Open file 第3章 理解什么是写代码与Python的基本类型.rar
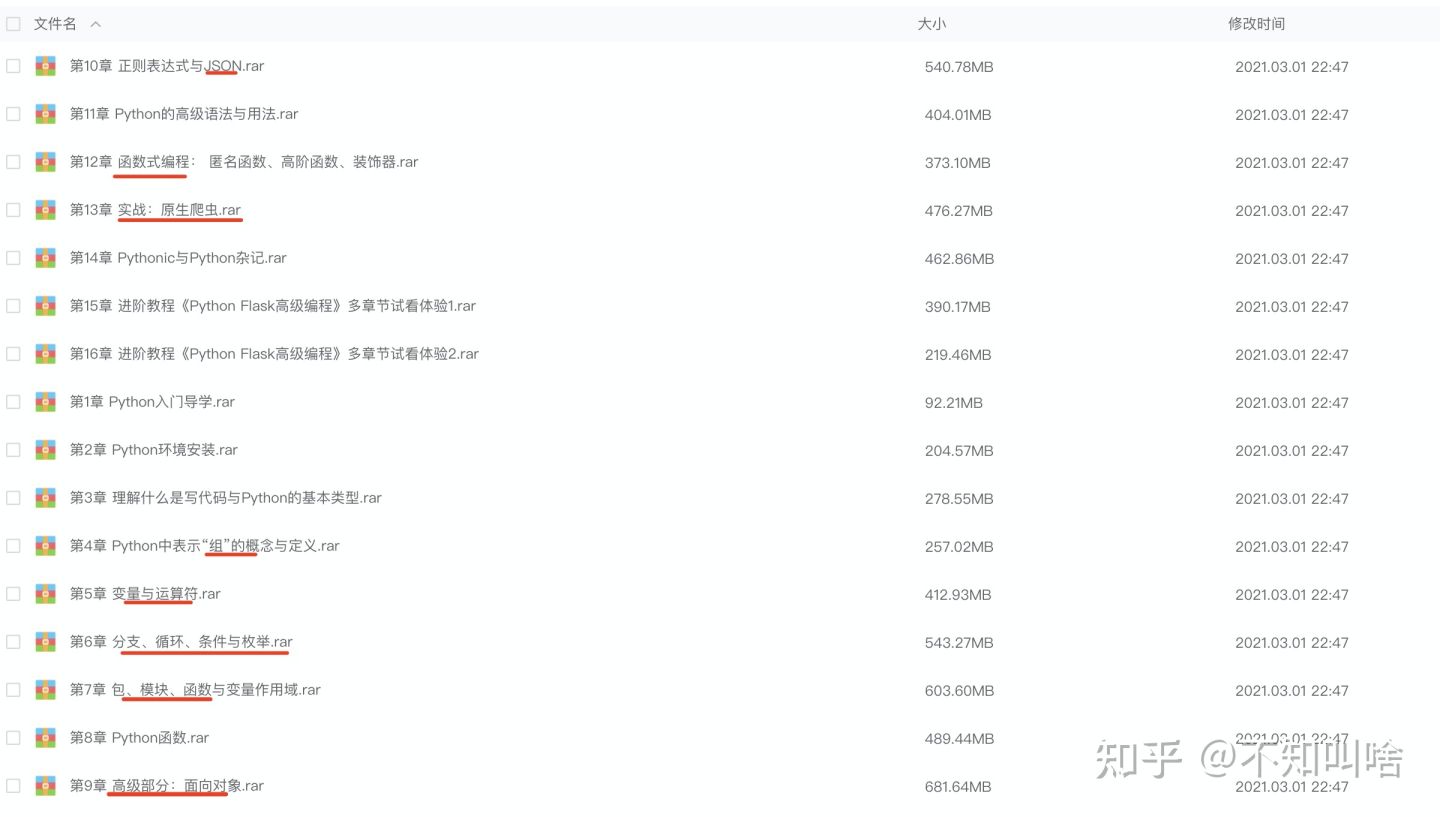 226,498
